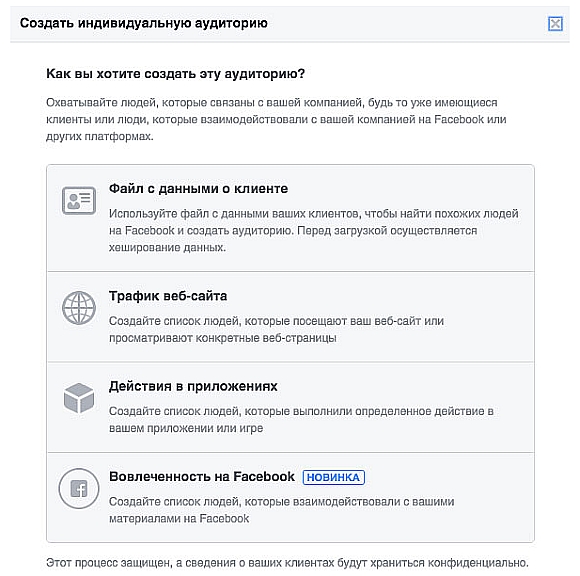Click the intro paragraph about reaching people
Viewport: 580px width, 576px height.
pyautogui.click(x=276, y=119)
